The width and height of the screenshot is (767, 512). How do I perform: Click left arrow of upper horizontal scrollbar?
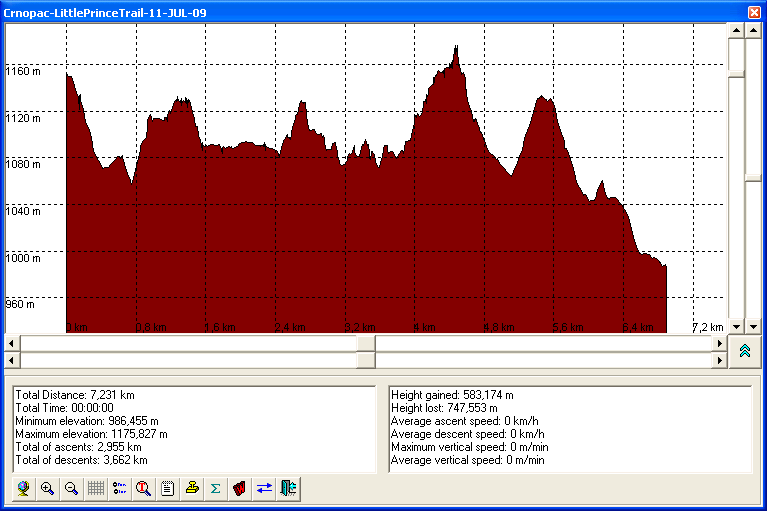[x=12, y=343]
